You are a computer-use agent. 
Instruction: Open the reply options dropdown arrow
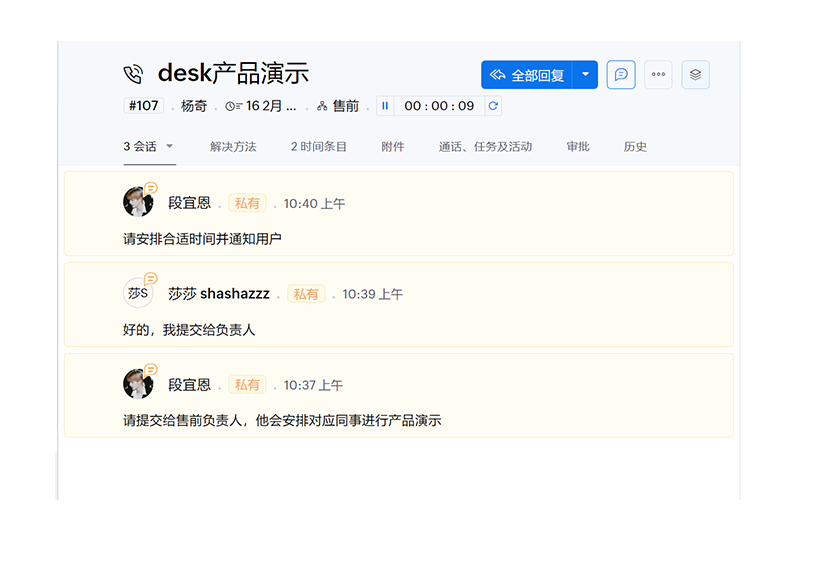586,75
